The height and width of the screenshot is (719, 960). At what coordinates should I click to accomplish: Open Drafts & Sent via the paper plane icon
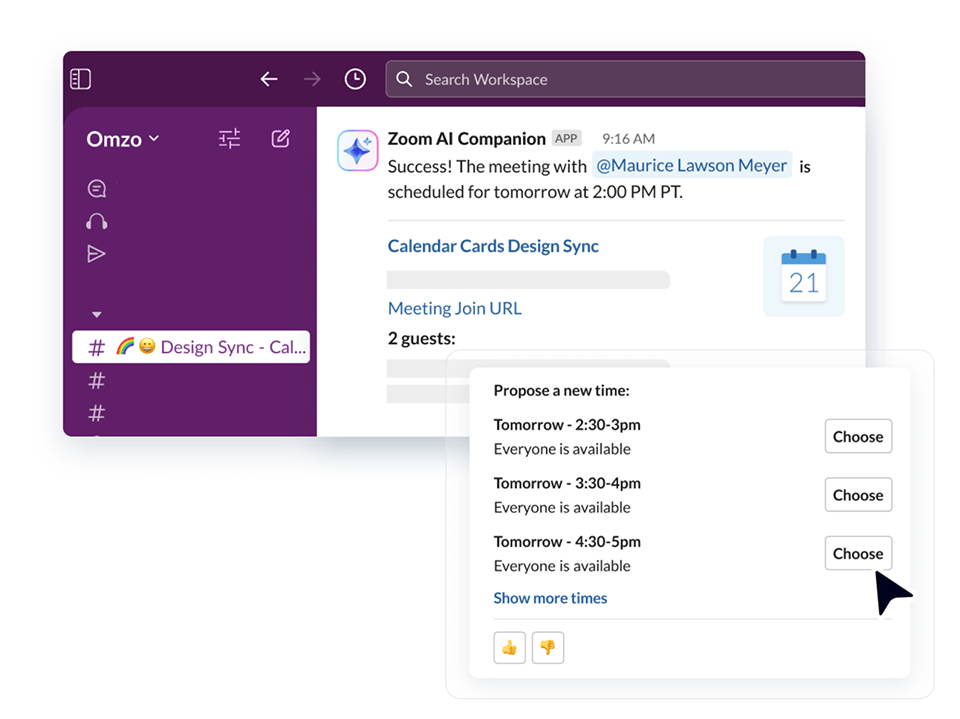[x=96, y=254]
